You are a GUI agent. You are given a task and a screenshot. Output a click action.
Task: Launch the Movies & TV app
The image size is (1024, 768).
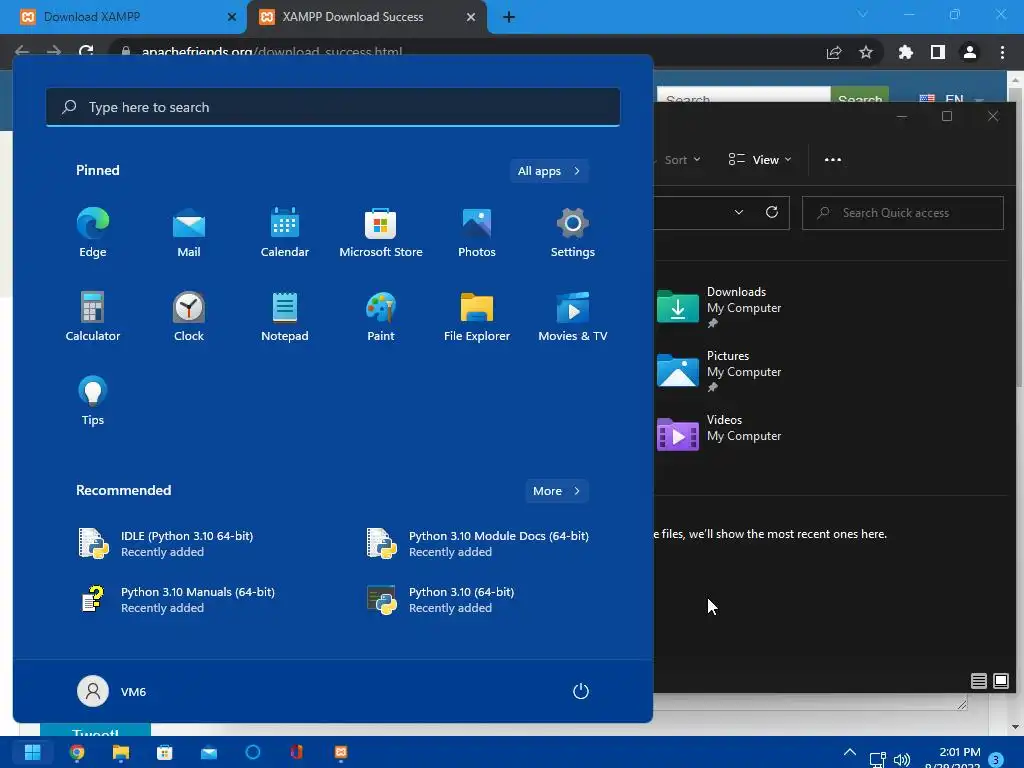[573, 317]
